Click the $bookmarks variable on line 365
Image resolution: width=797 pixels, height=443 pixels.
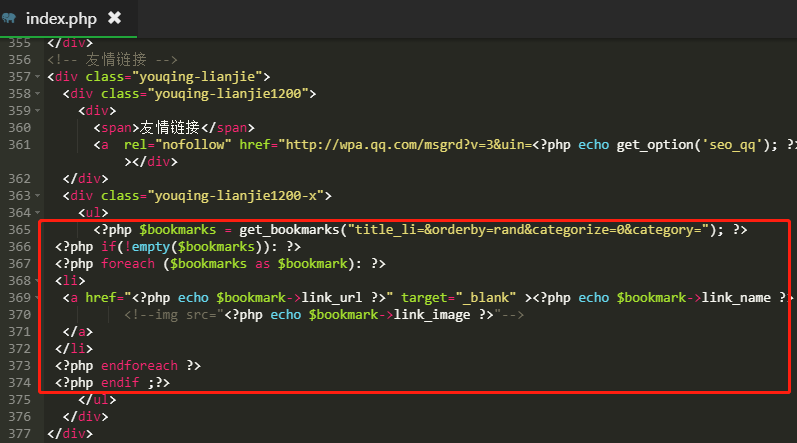coord(177,230)
